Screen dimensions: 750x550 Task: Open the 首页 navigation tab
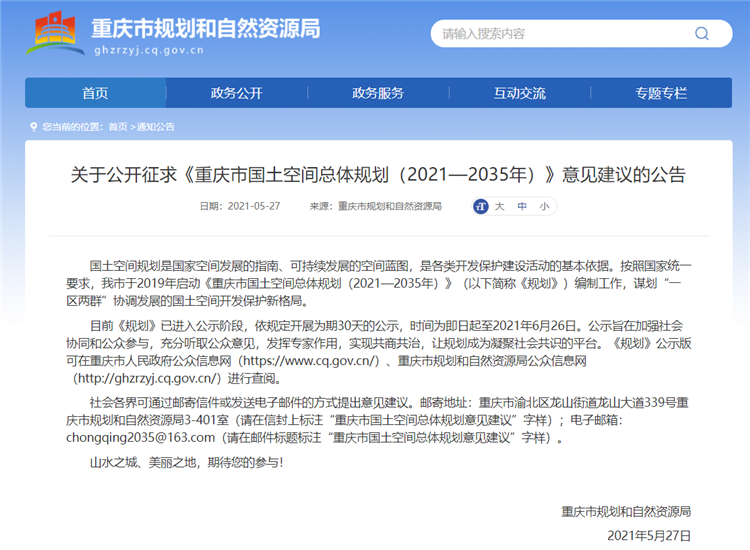pos(96,93)
